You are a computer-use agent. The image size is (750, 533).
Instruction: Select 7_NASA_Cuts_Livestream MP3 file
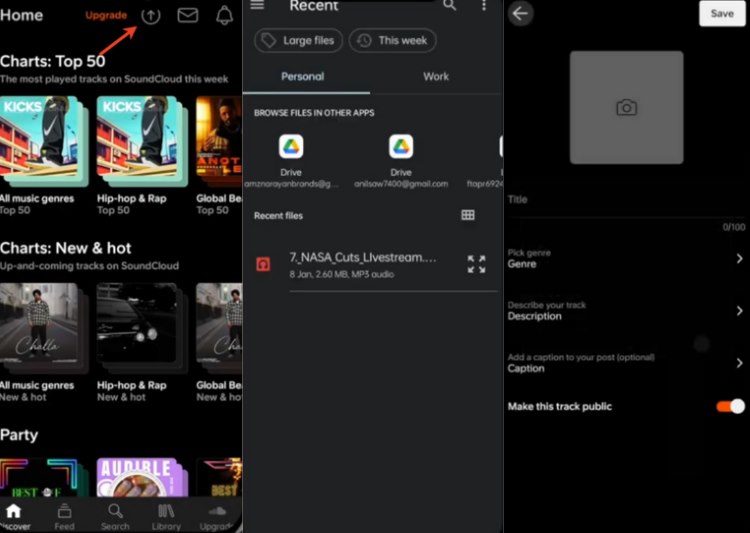371,265
